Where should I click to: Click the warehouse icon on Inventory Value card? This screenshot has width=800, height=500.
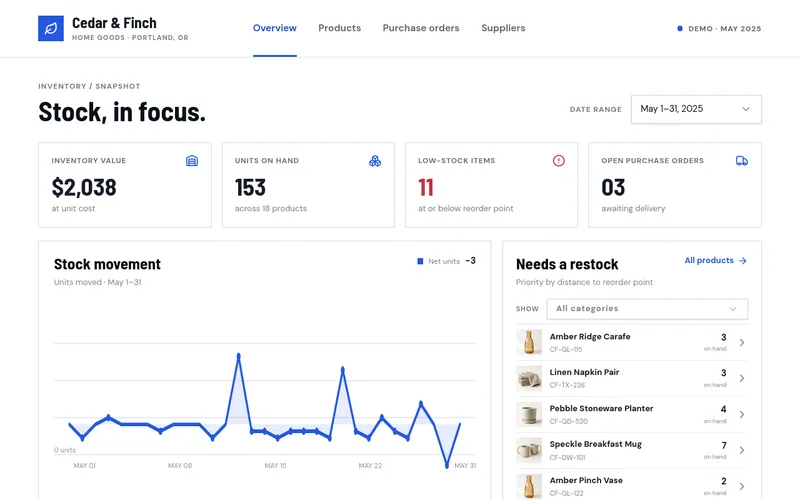[192, 161]
